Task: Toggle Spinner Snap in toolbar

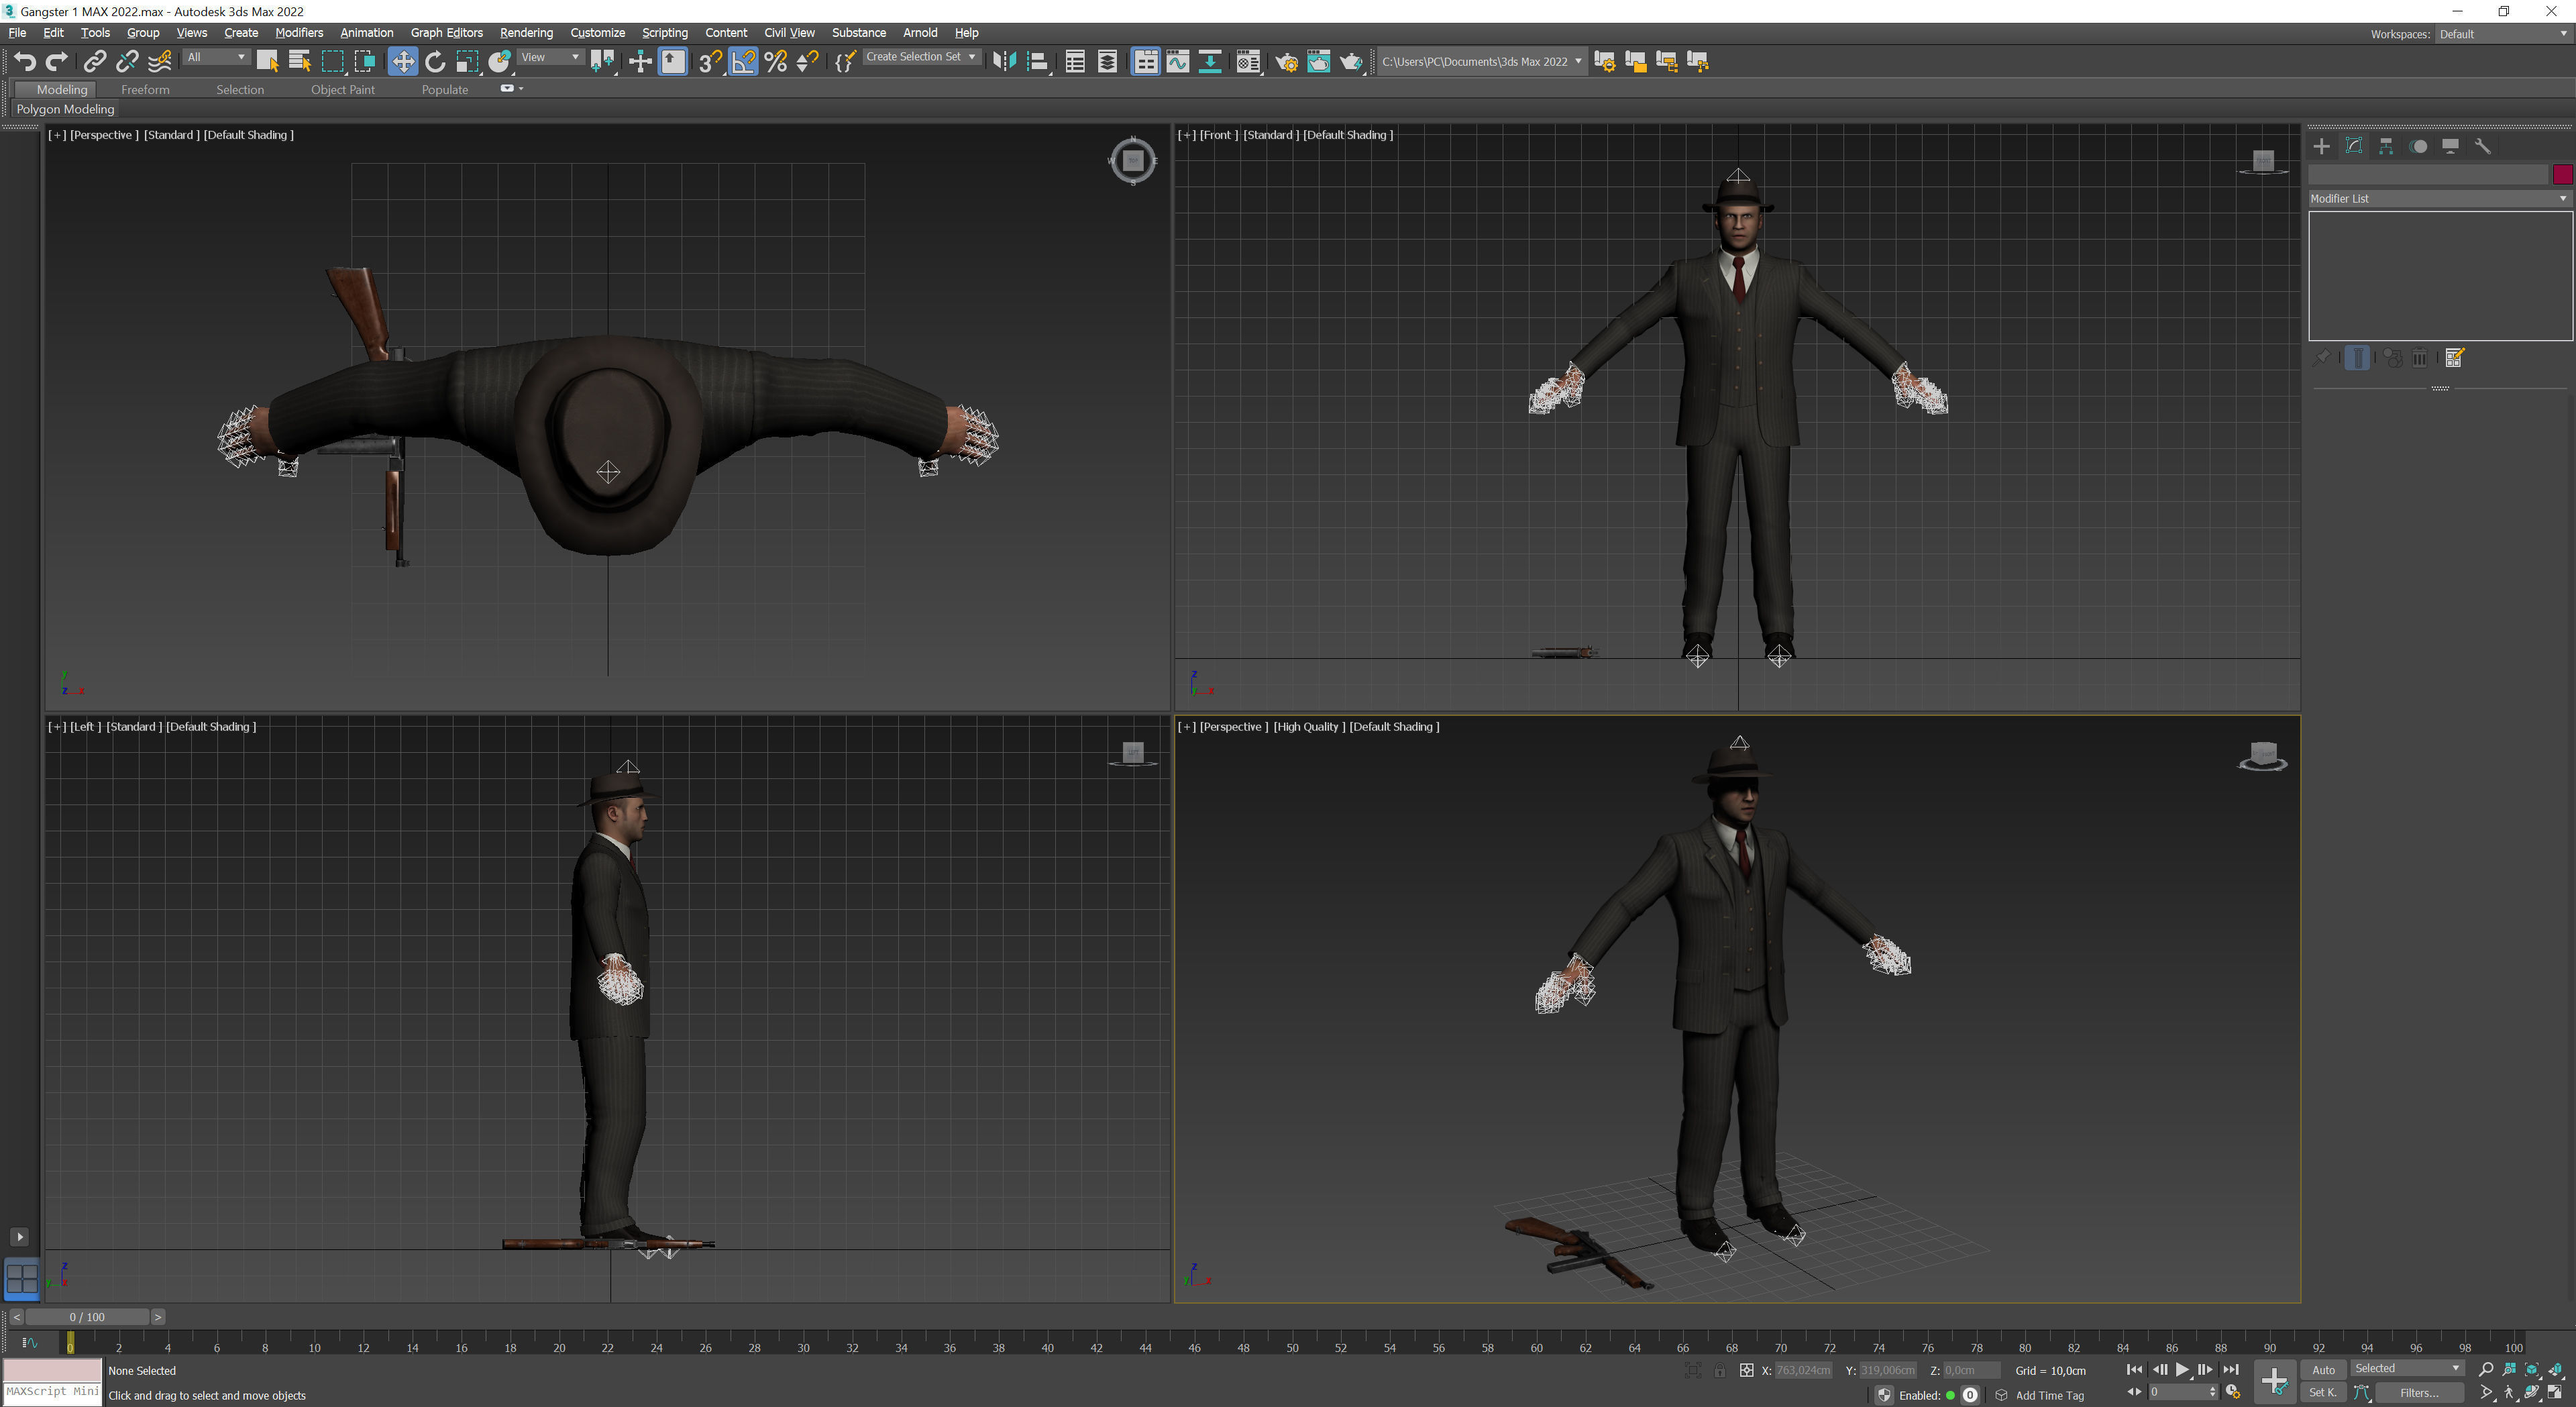Action: point(808,62)
